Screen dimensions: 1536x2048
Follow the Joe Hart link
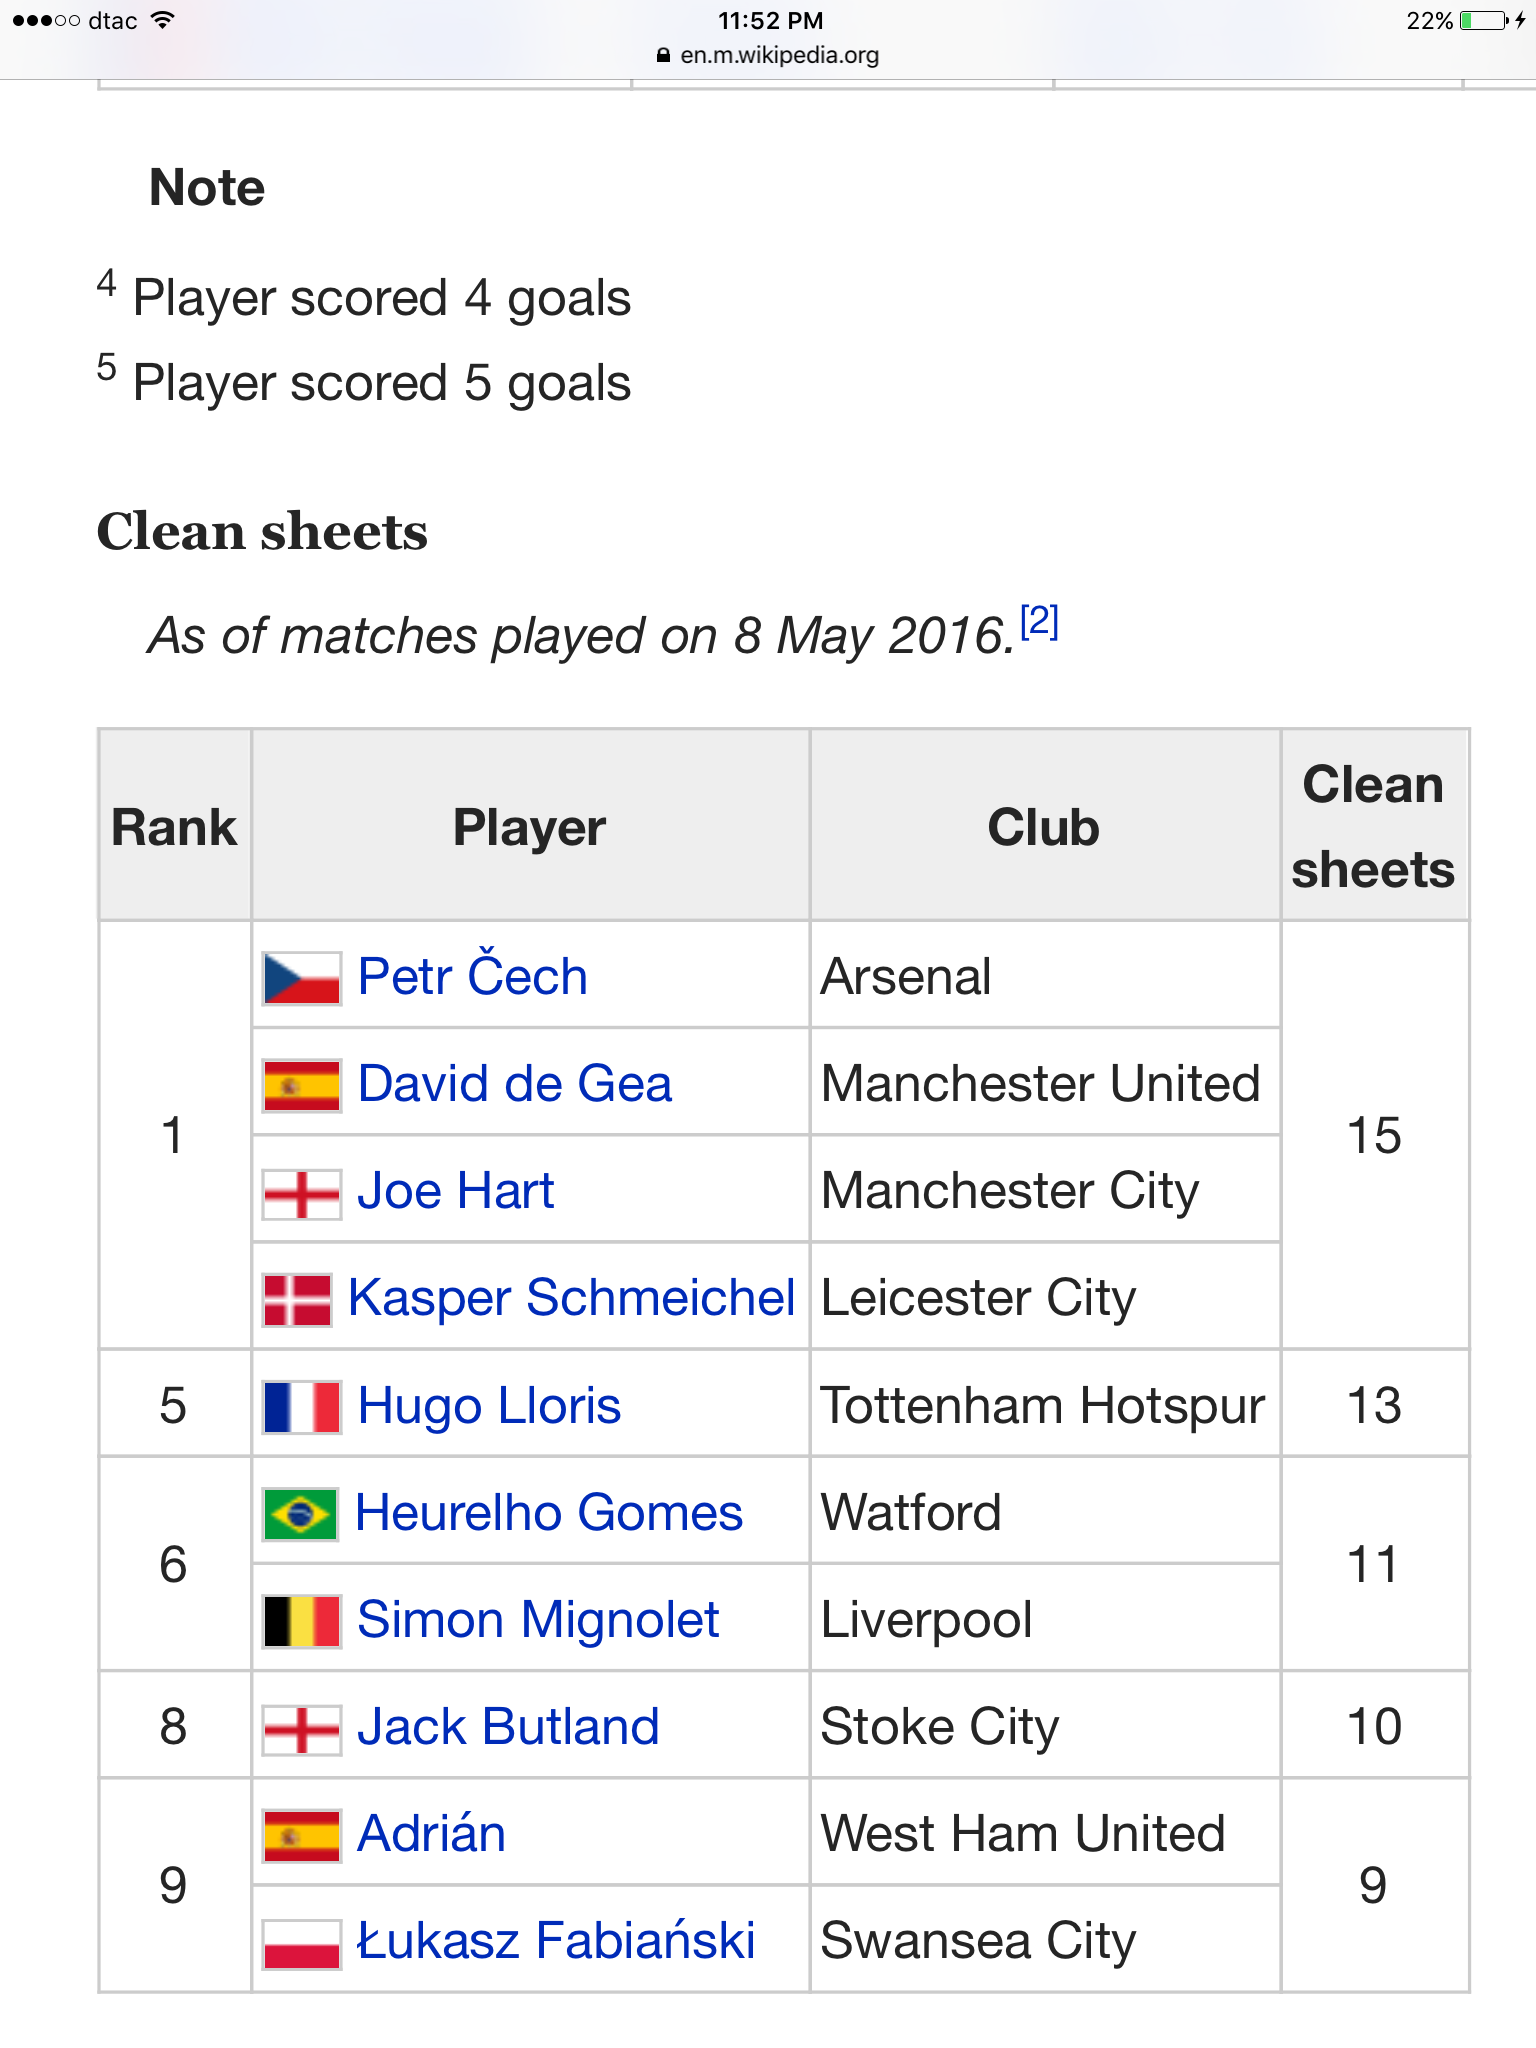[x=455, y=1191]
